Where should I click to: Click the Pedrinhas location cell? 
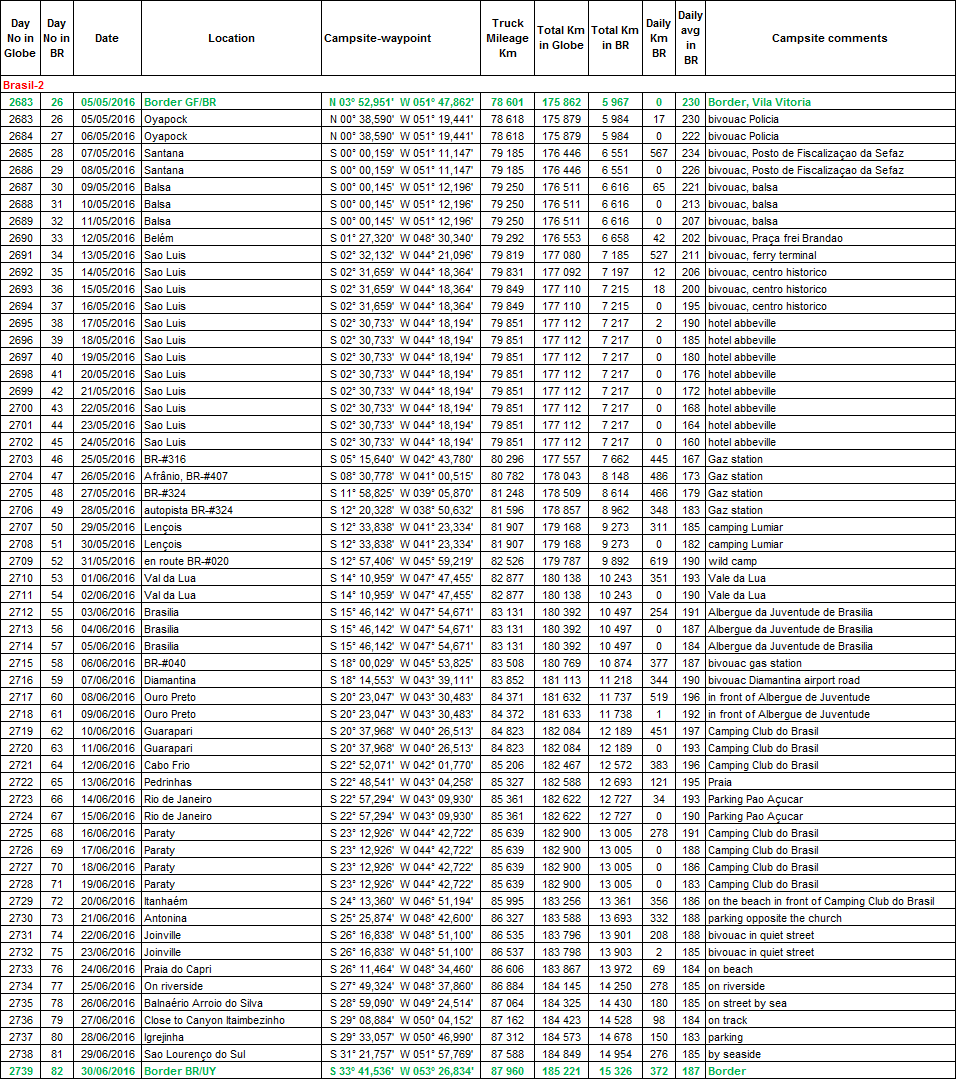point(168,782)
